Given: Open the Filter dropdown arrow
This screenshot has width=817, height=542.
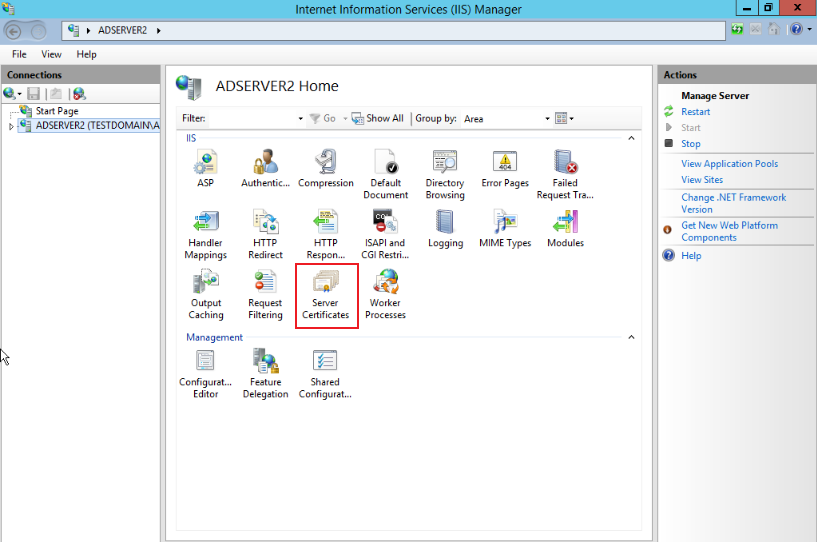Looking at the screenshot, I should pyautogui.click(x=301, y=119).
